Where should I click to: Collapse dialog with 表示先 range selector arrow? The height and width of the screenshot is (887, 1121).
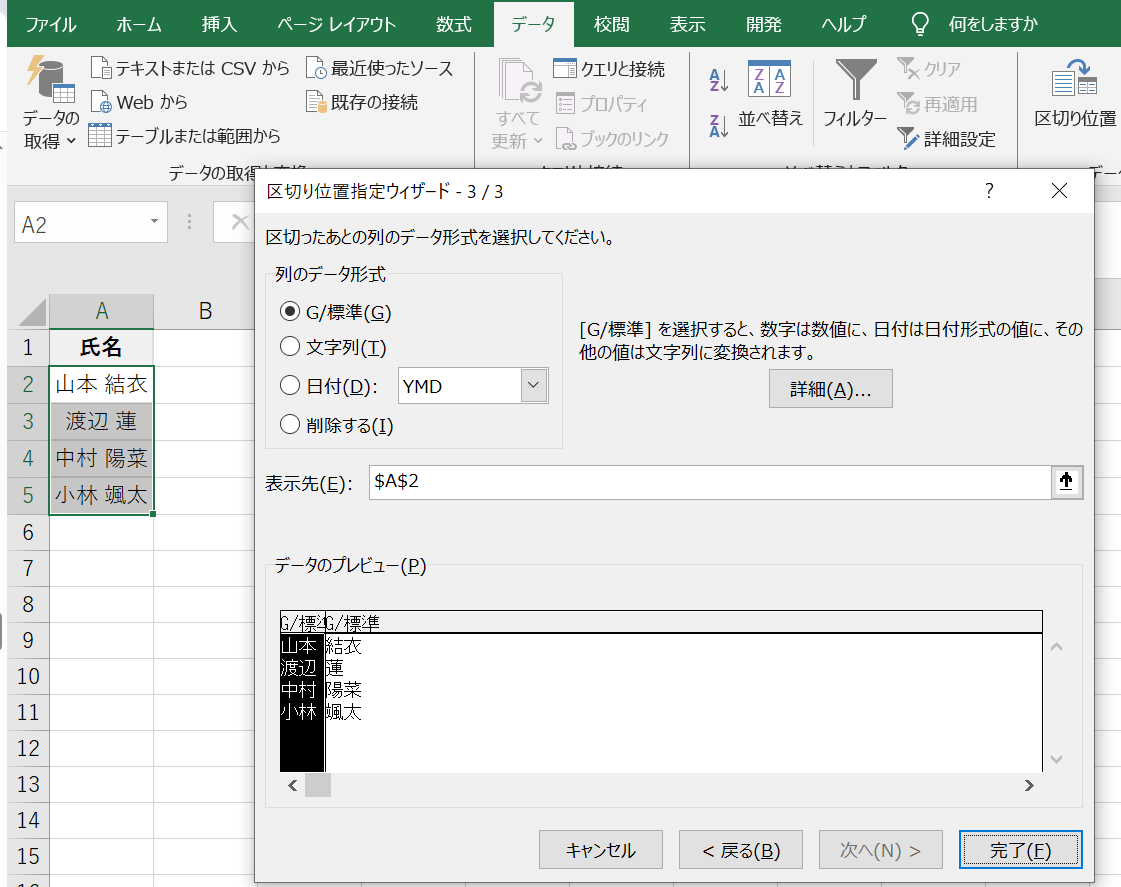point(1066,482)
